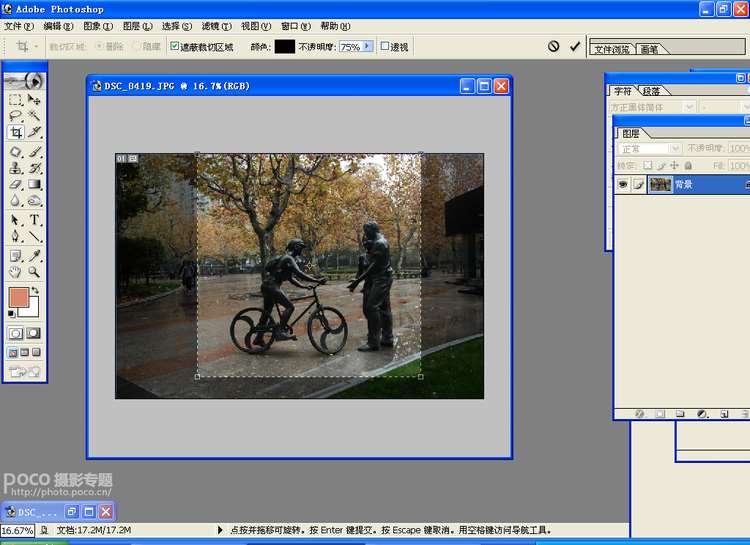Open the white background color picker
The height and width of the screenshot is (545, 750).
(x=31, y=309)
